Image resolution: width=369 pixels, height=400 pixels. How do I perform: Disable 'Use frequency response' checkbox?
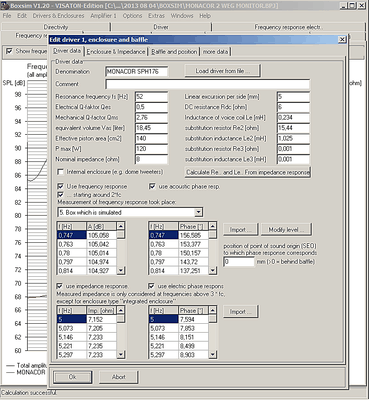[x=60, y=186]
